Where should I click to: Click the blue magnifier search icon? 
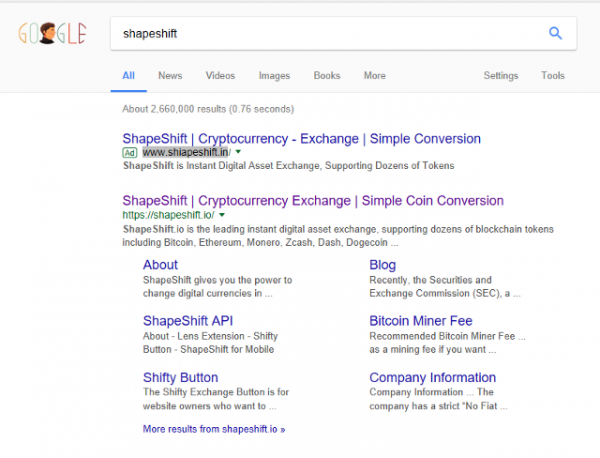[555, 33]
